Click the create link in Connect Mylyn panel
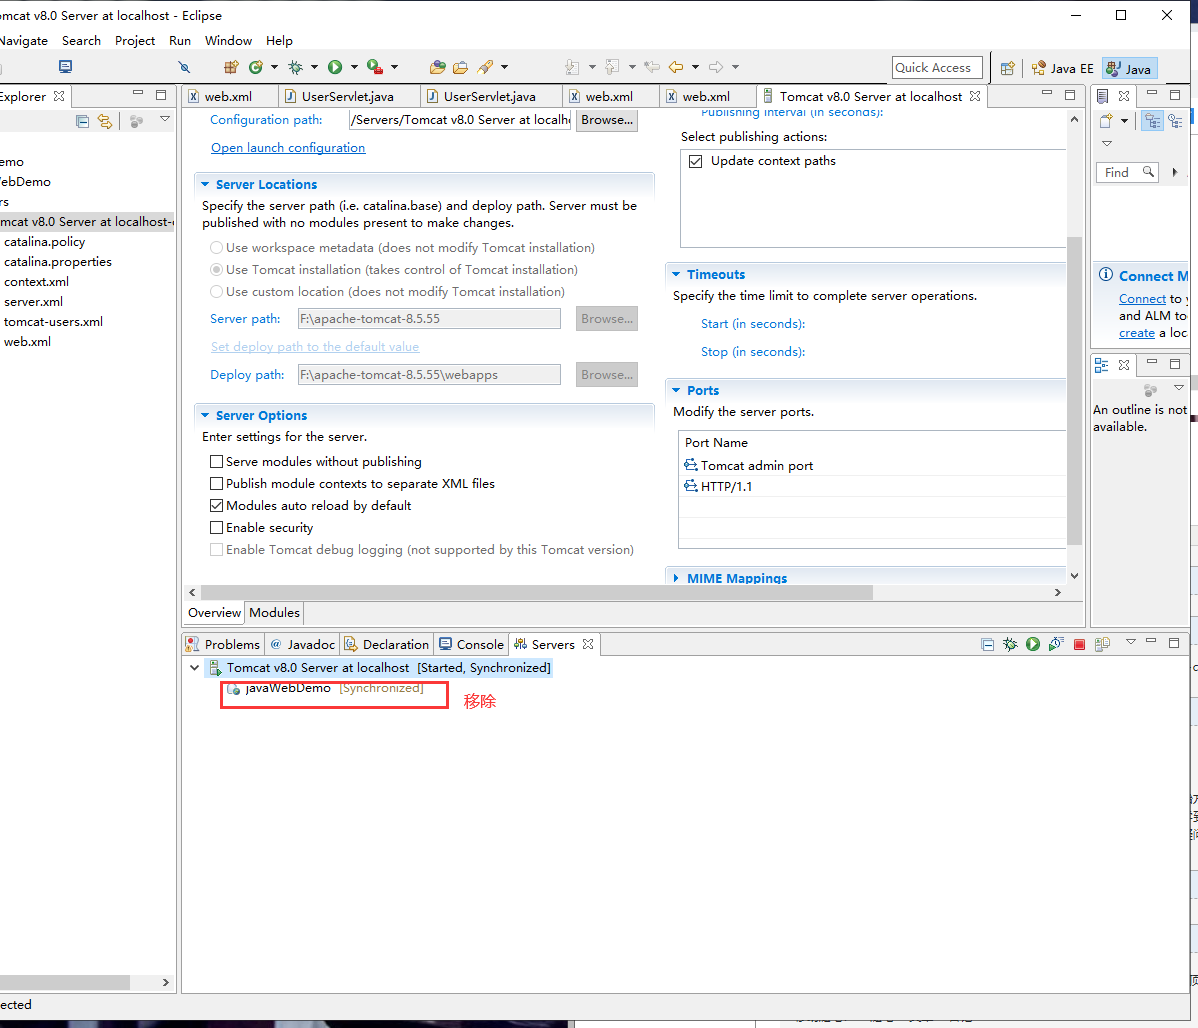Screen dimensions: 1198x1028 (x=1137, y=332)
